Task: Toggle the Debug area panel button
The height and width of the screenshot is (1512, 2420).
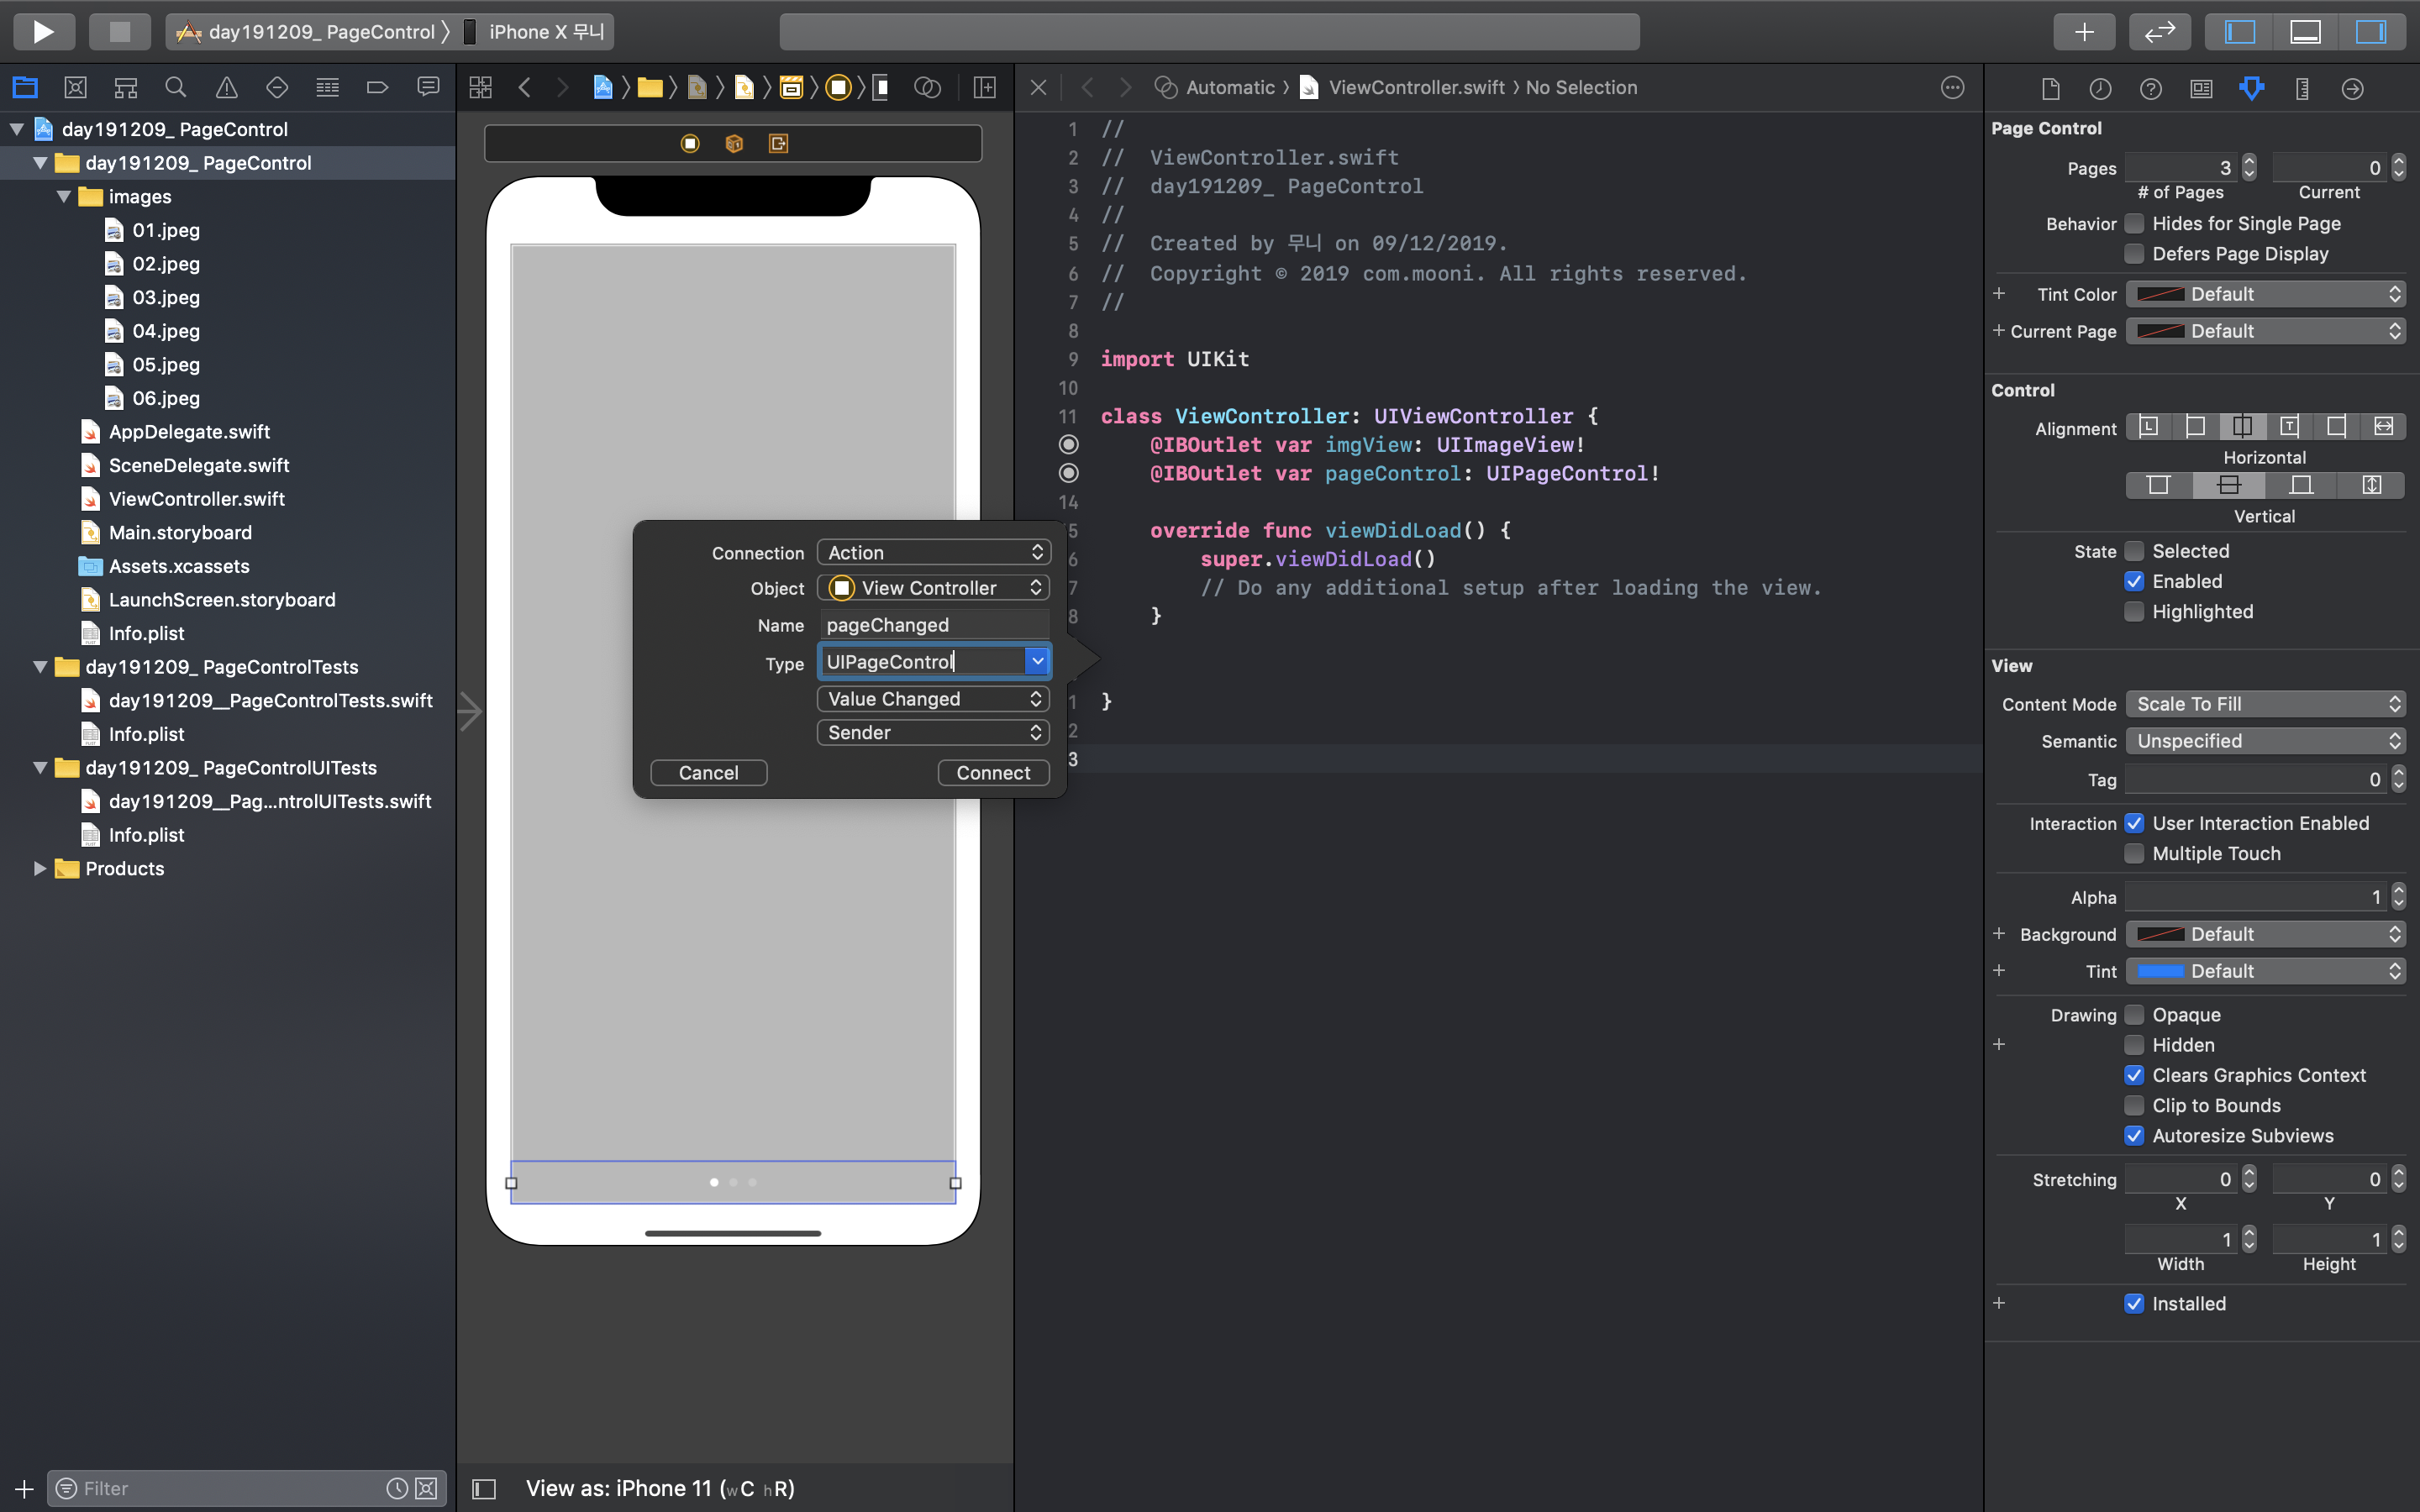Action: (x=2305, y=32)
